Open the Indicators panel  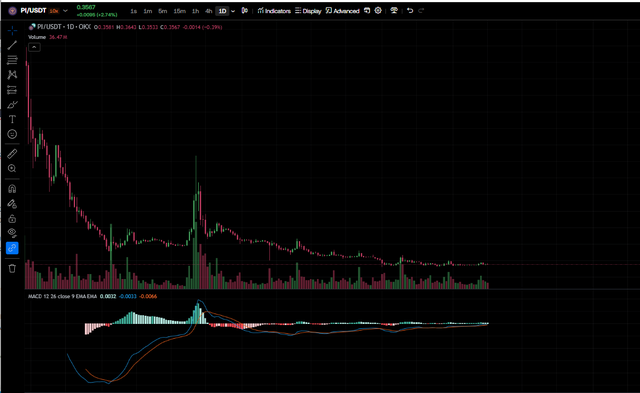pos(274,11)
